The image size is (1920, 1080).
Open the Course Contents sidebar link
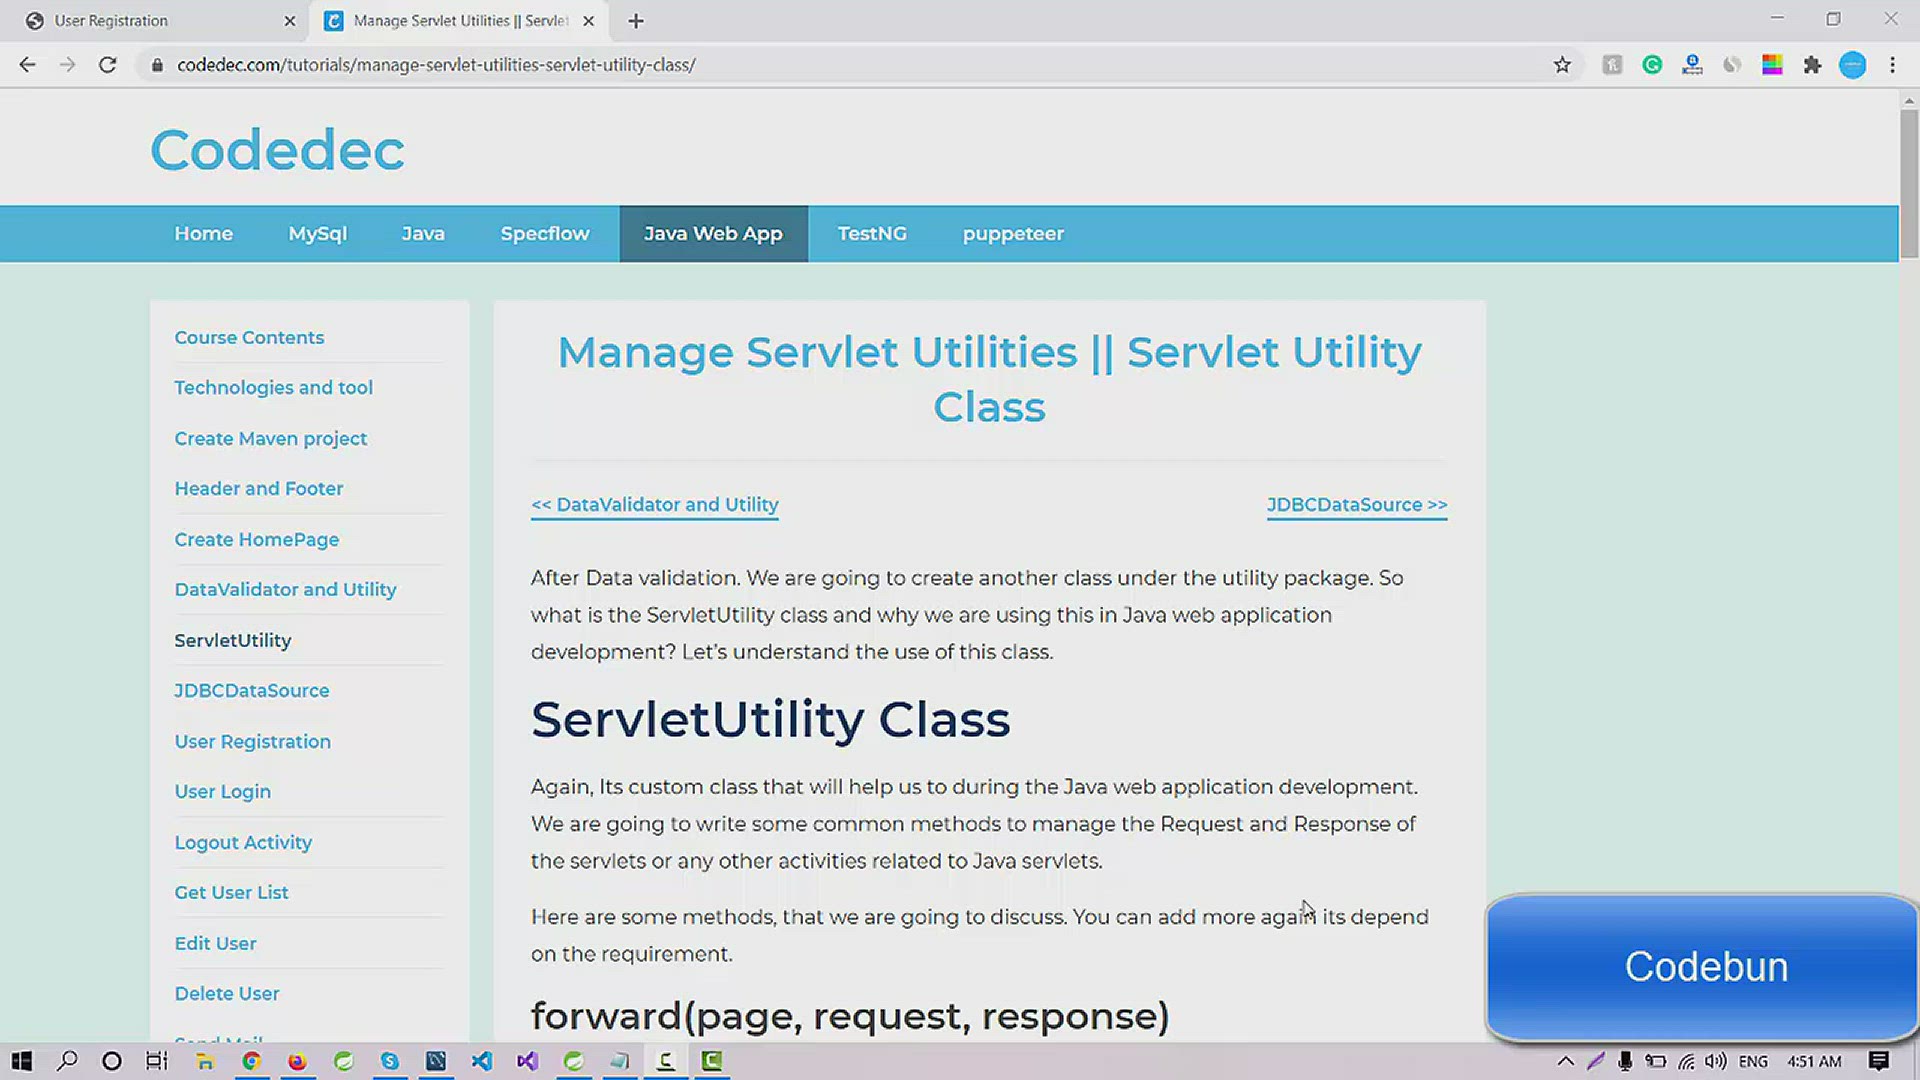click(x=249, y=338)
